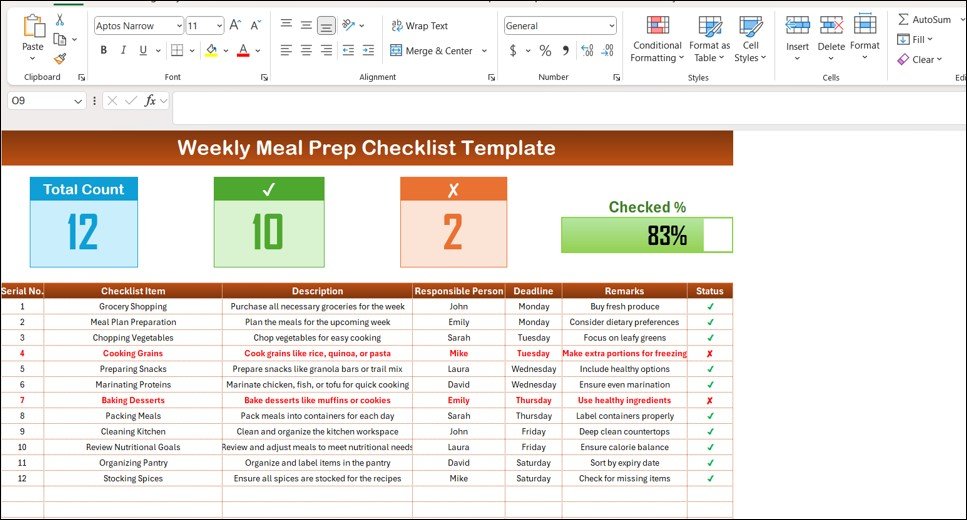Open Clipboard pane dialog launcher
This screenshot has width=967, height=520.
click(81, 78)
